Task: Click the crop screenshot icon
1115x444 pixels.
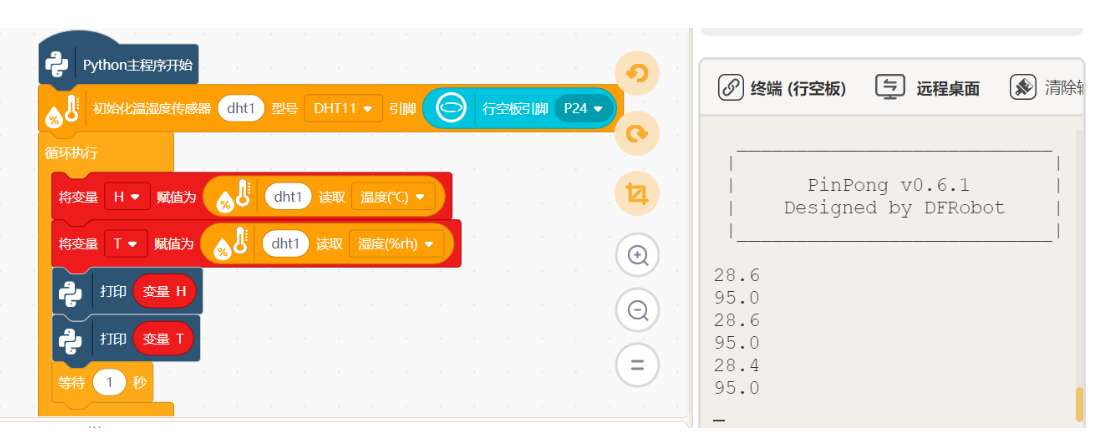Action: click(636, 194)
